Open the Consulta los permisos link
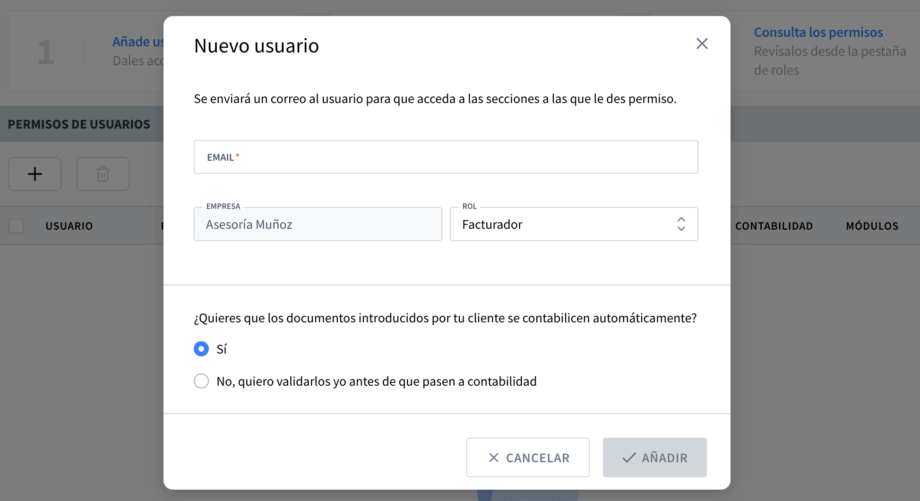 point(818,32)
